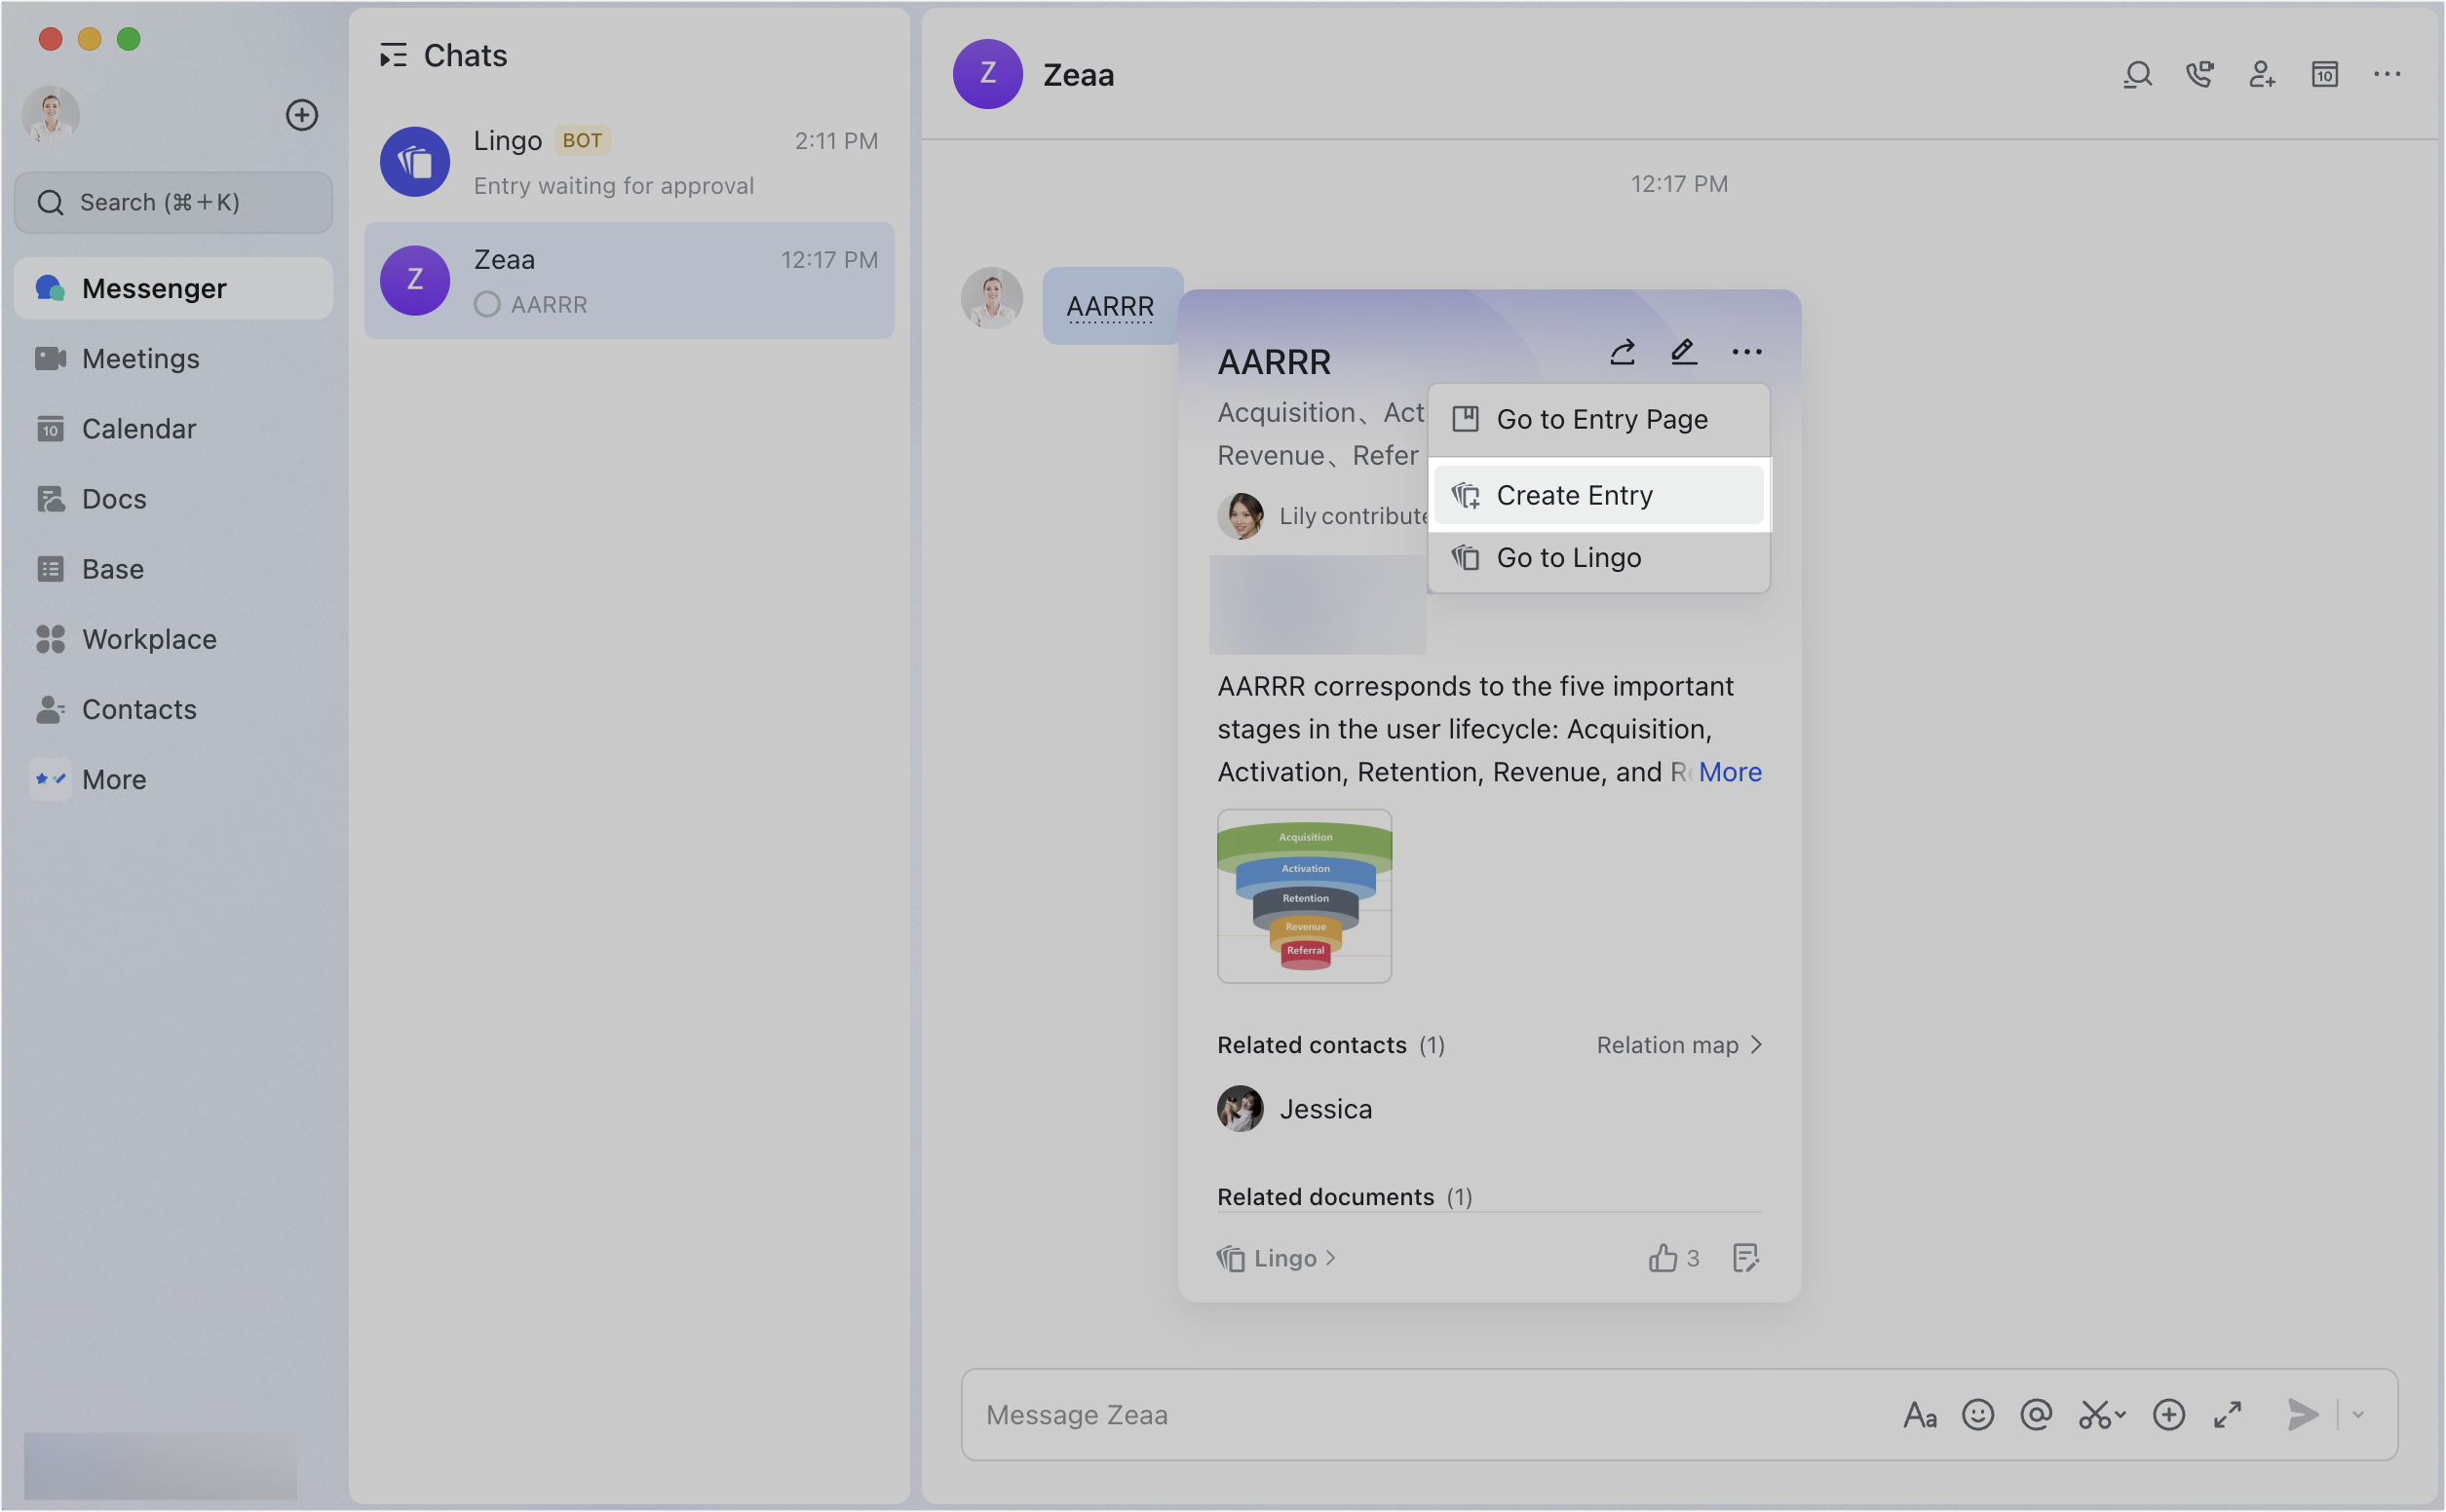This screenshot has height=1512, width=2446.
Task: Click the add member icon in header
Action: [x=2262, y=74]
